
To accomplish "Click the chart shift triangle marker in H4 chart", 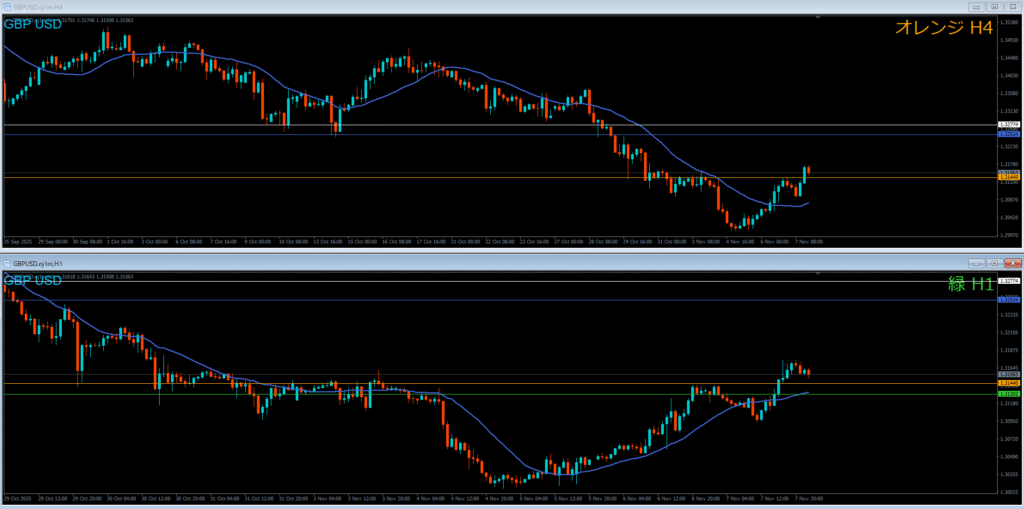I will tap(818, 17).
